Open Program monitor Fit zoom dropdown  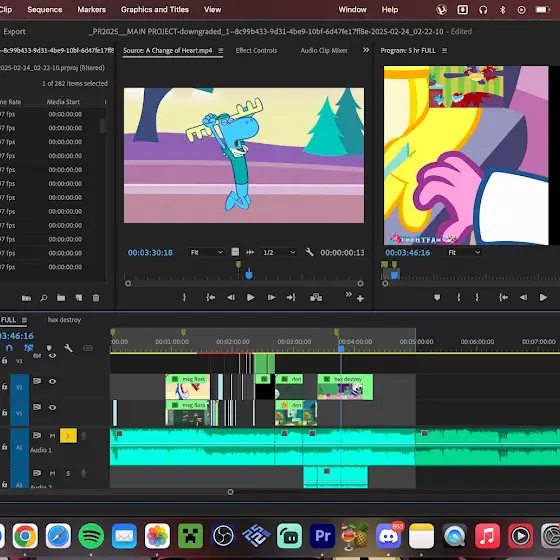(464, 252)
